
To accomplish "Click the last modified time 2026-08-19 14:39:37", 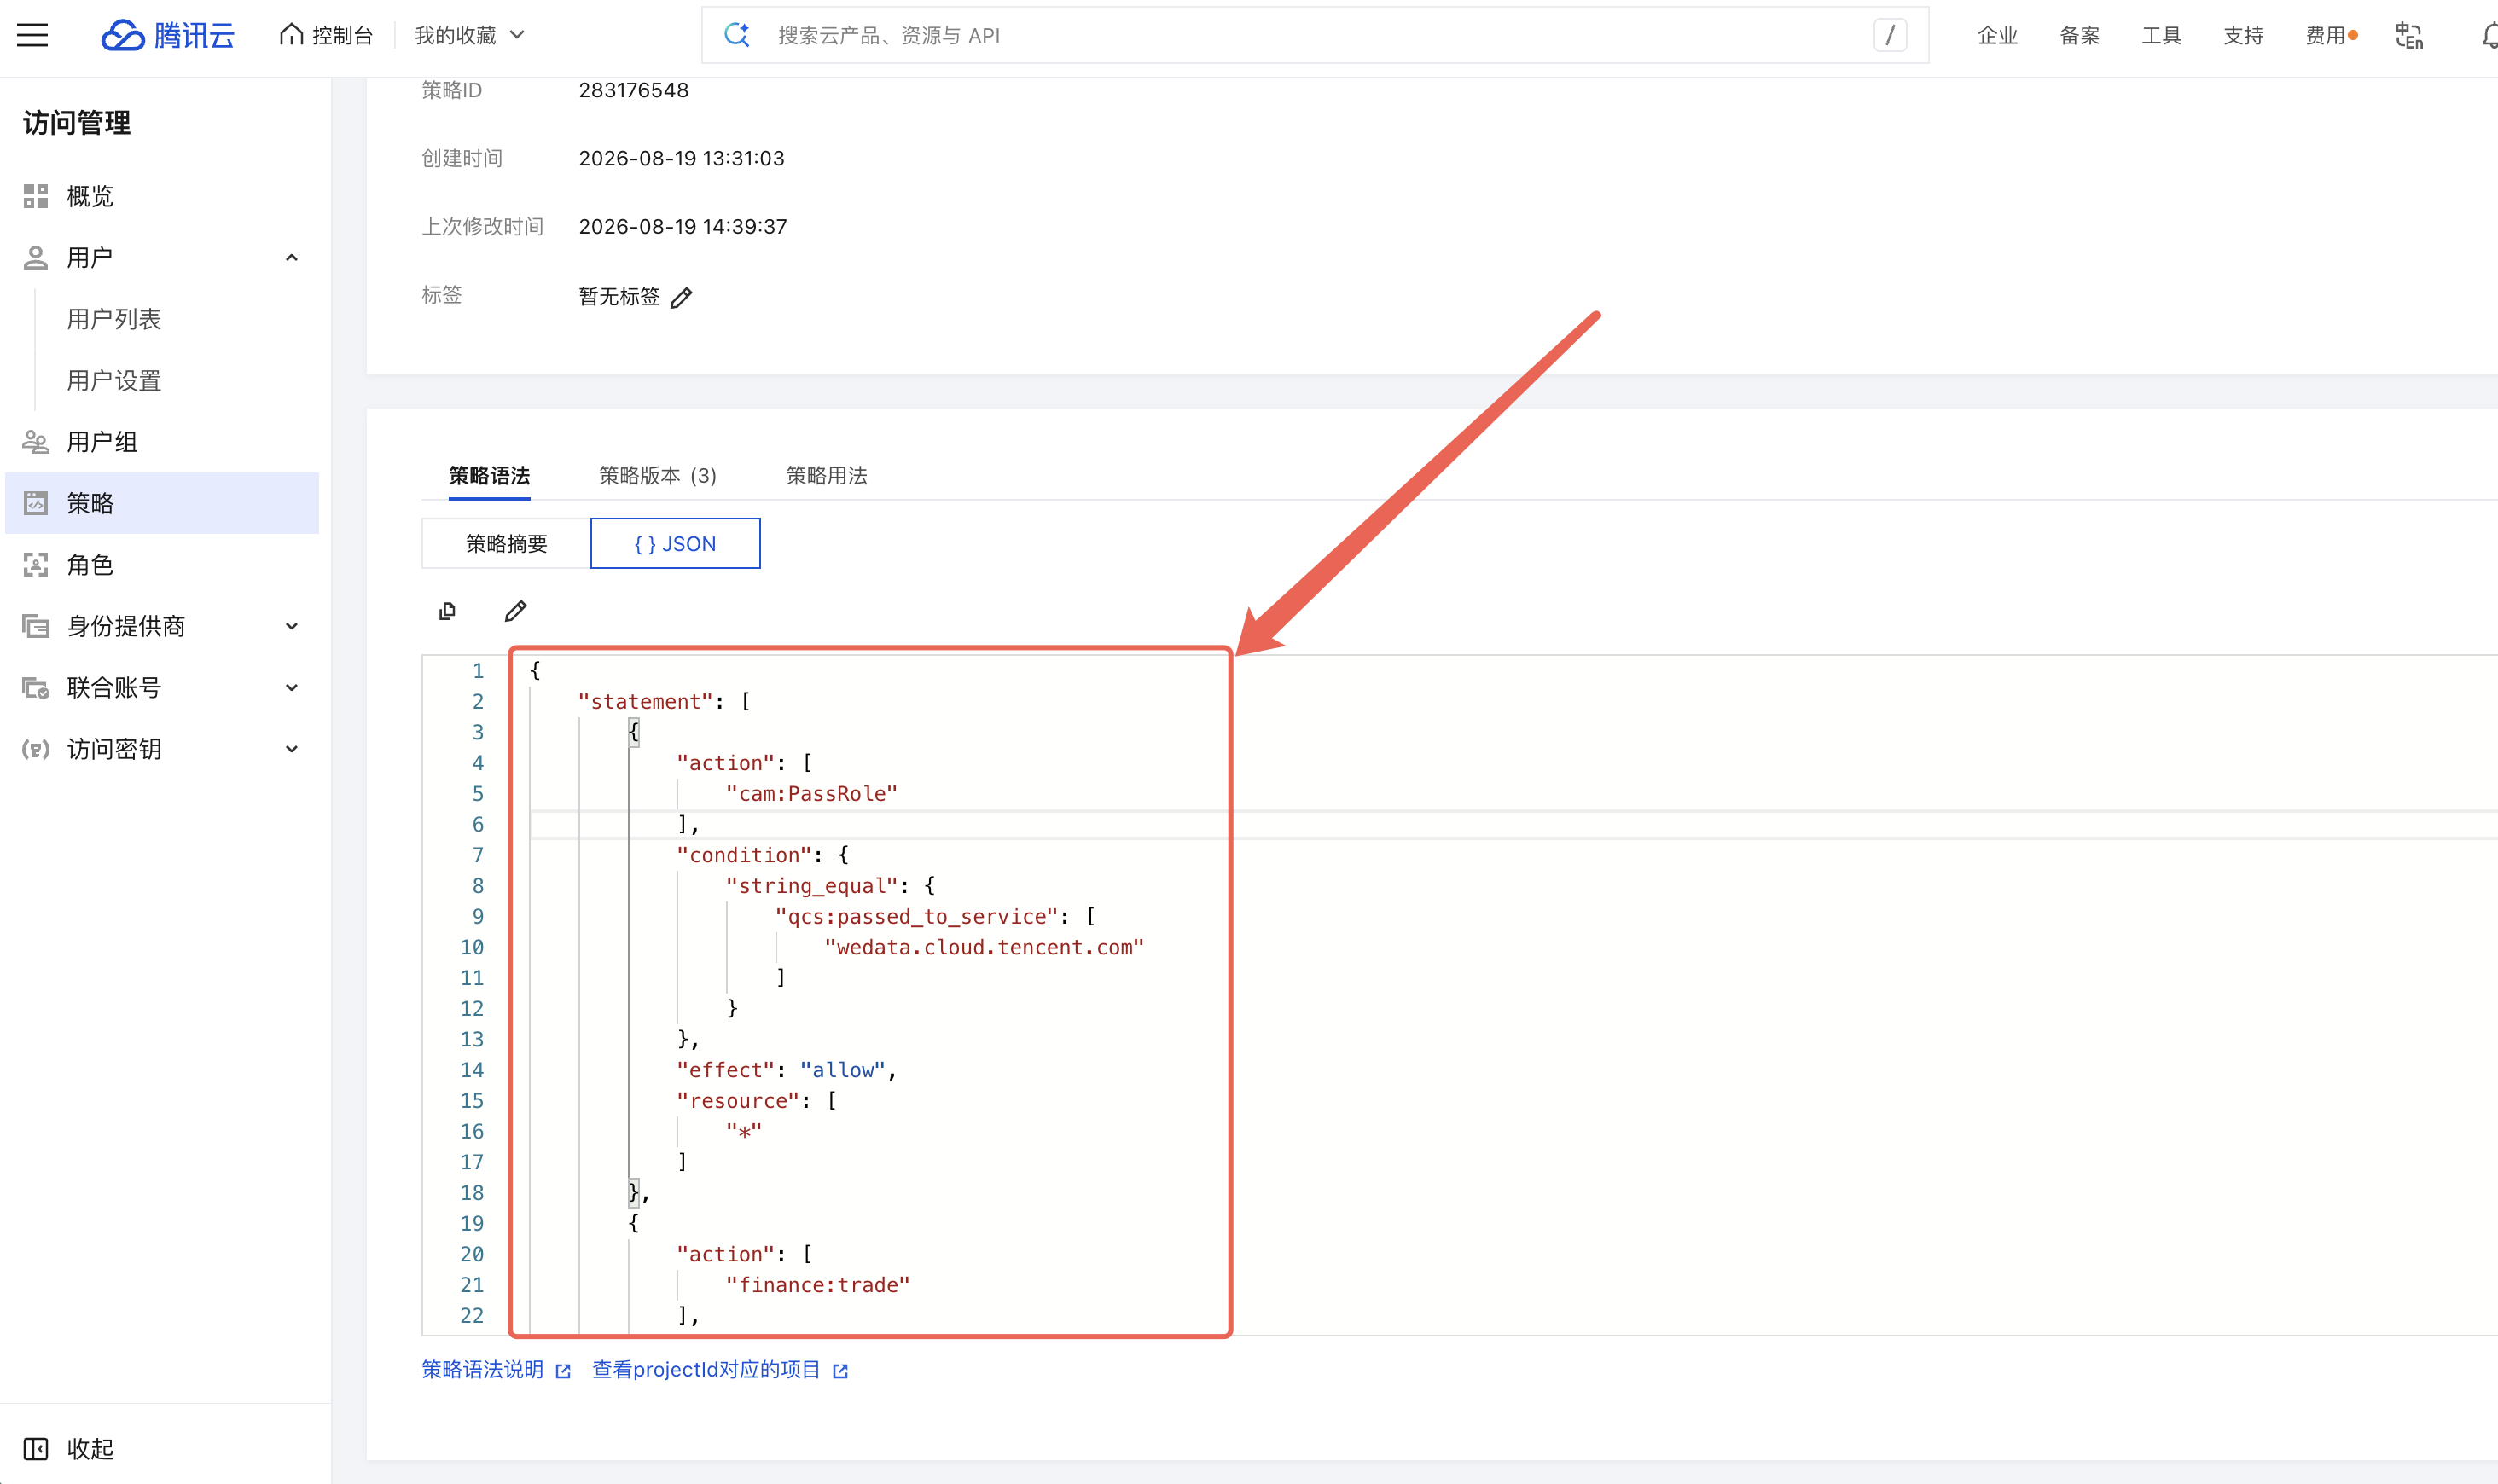I will click(682, 226).
